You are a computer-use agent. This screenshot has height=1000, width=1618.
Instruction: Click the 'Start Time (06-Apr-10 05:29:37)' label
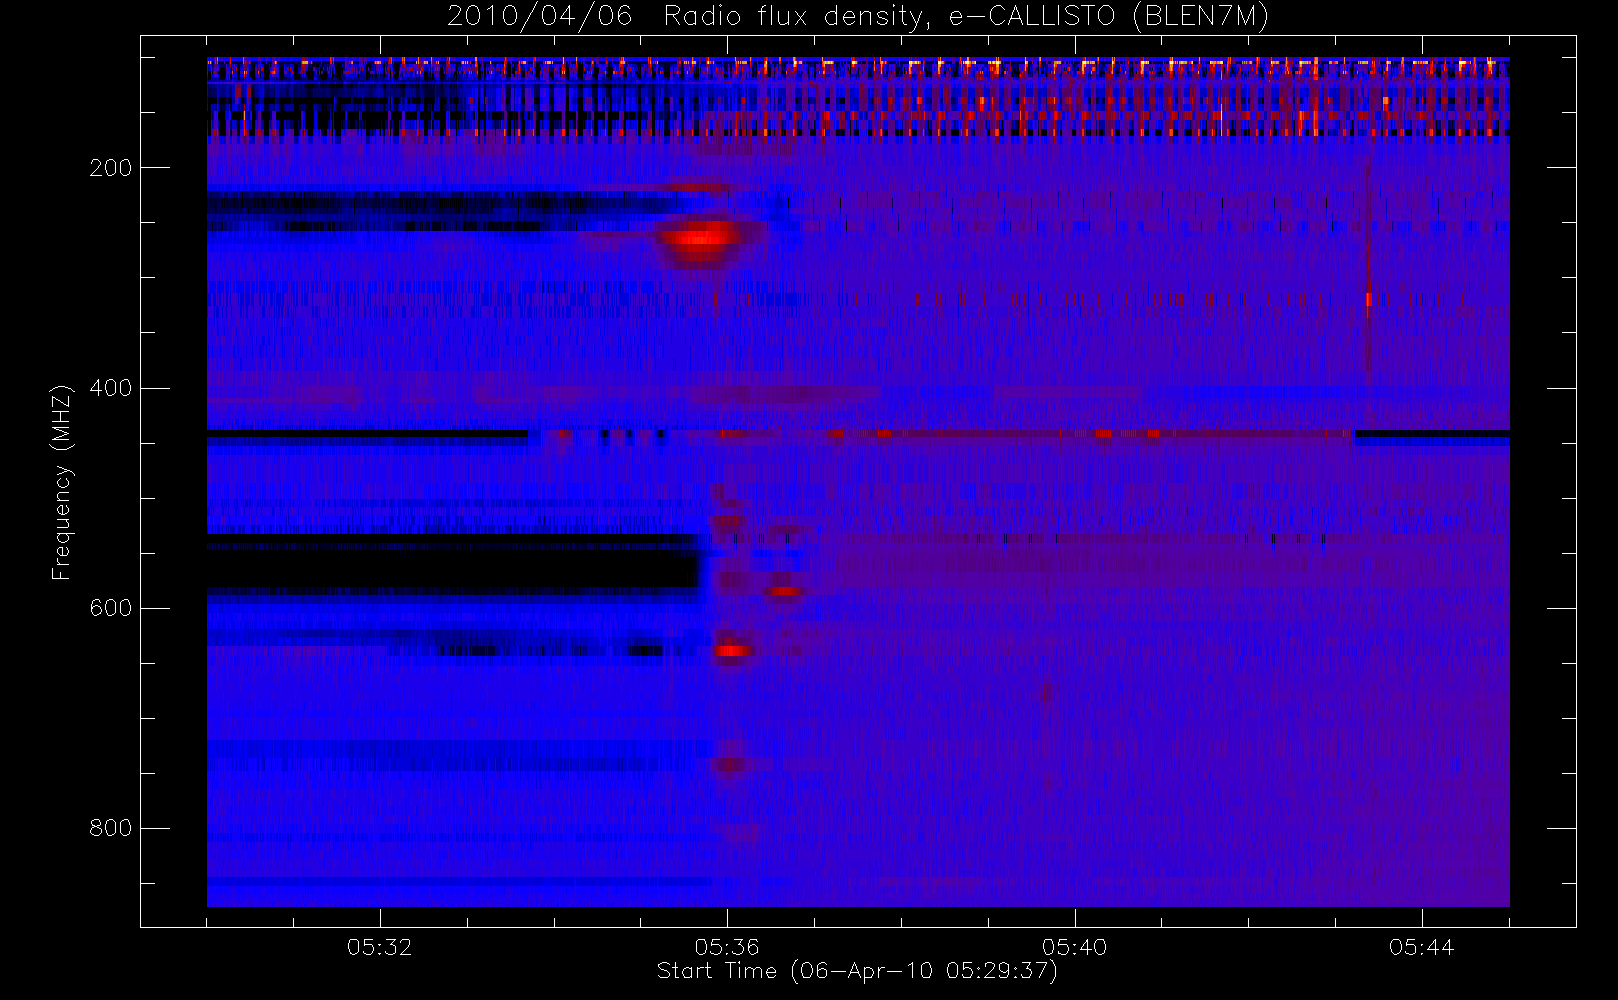tap(857, 971)
